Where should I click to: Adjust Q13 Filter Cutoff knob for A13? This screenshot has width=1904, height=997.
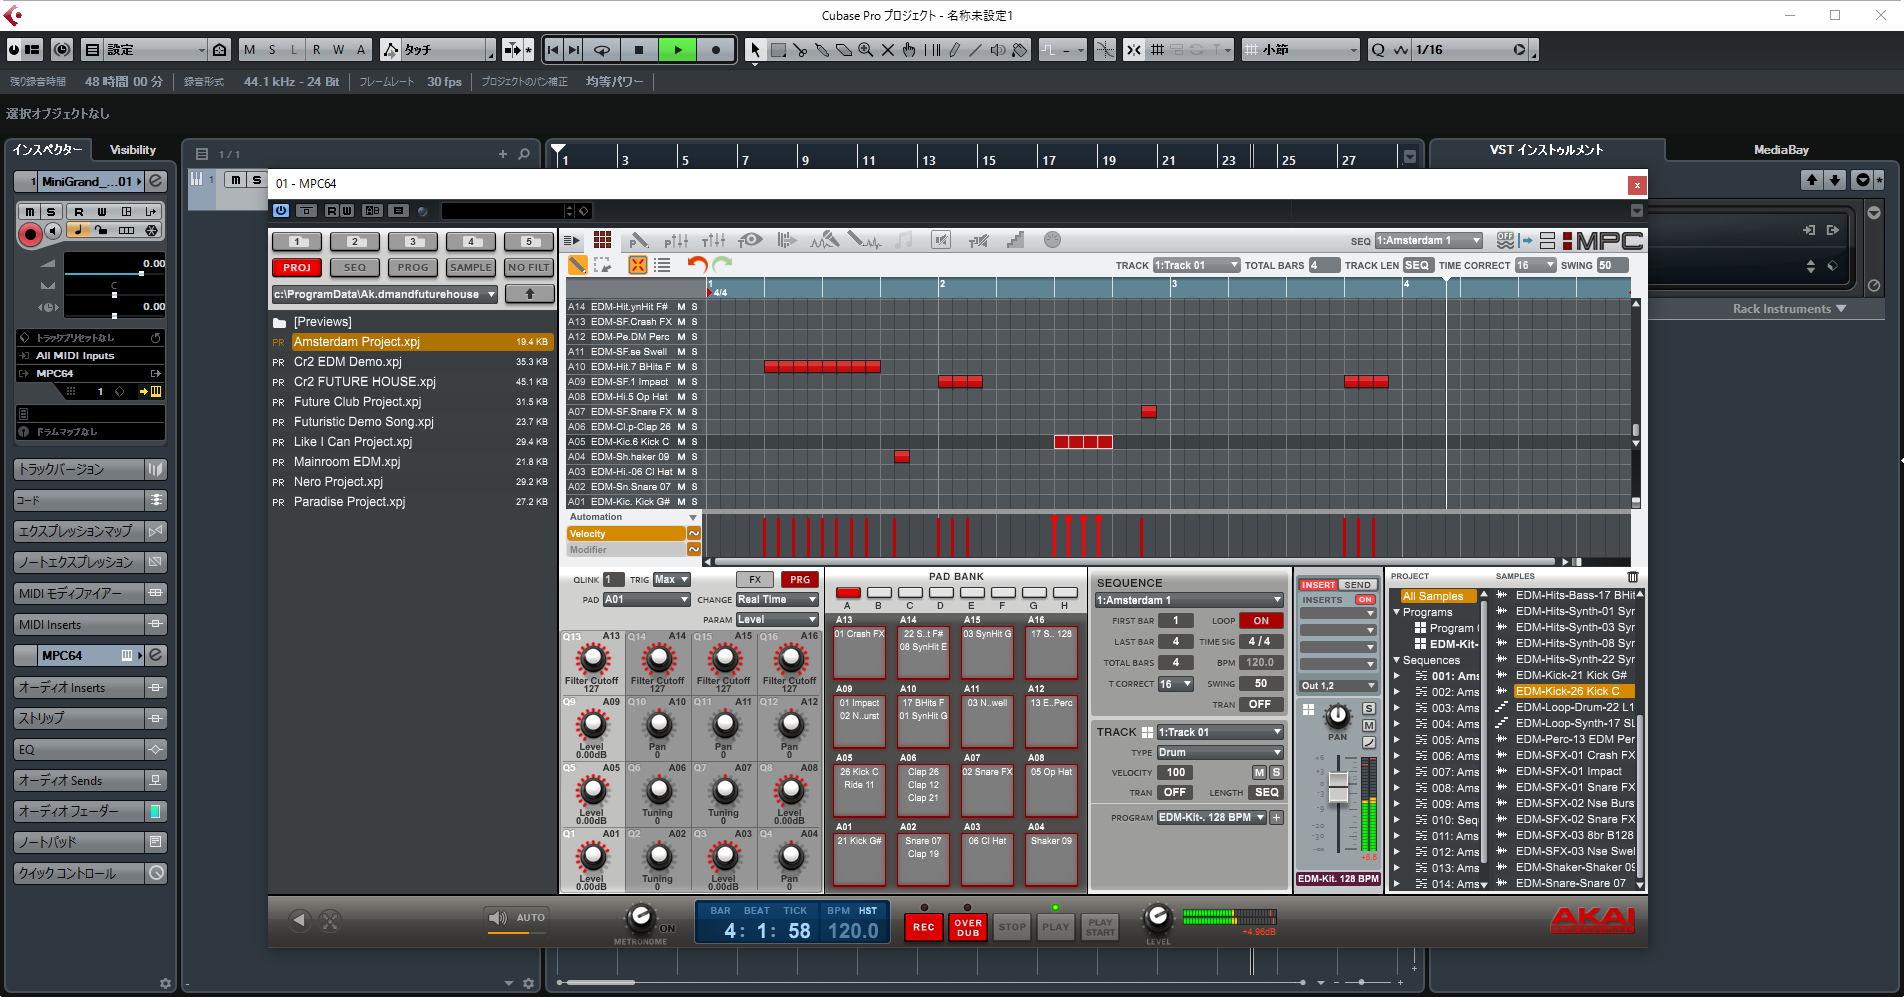tap(593, 659)
